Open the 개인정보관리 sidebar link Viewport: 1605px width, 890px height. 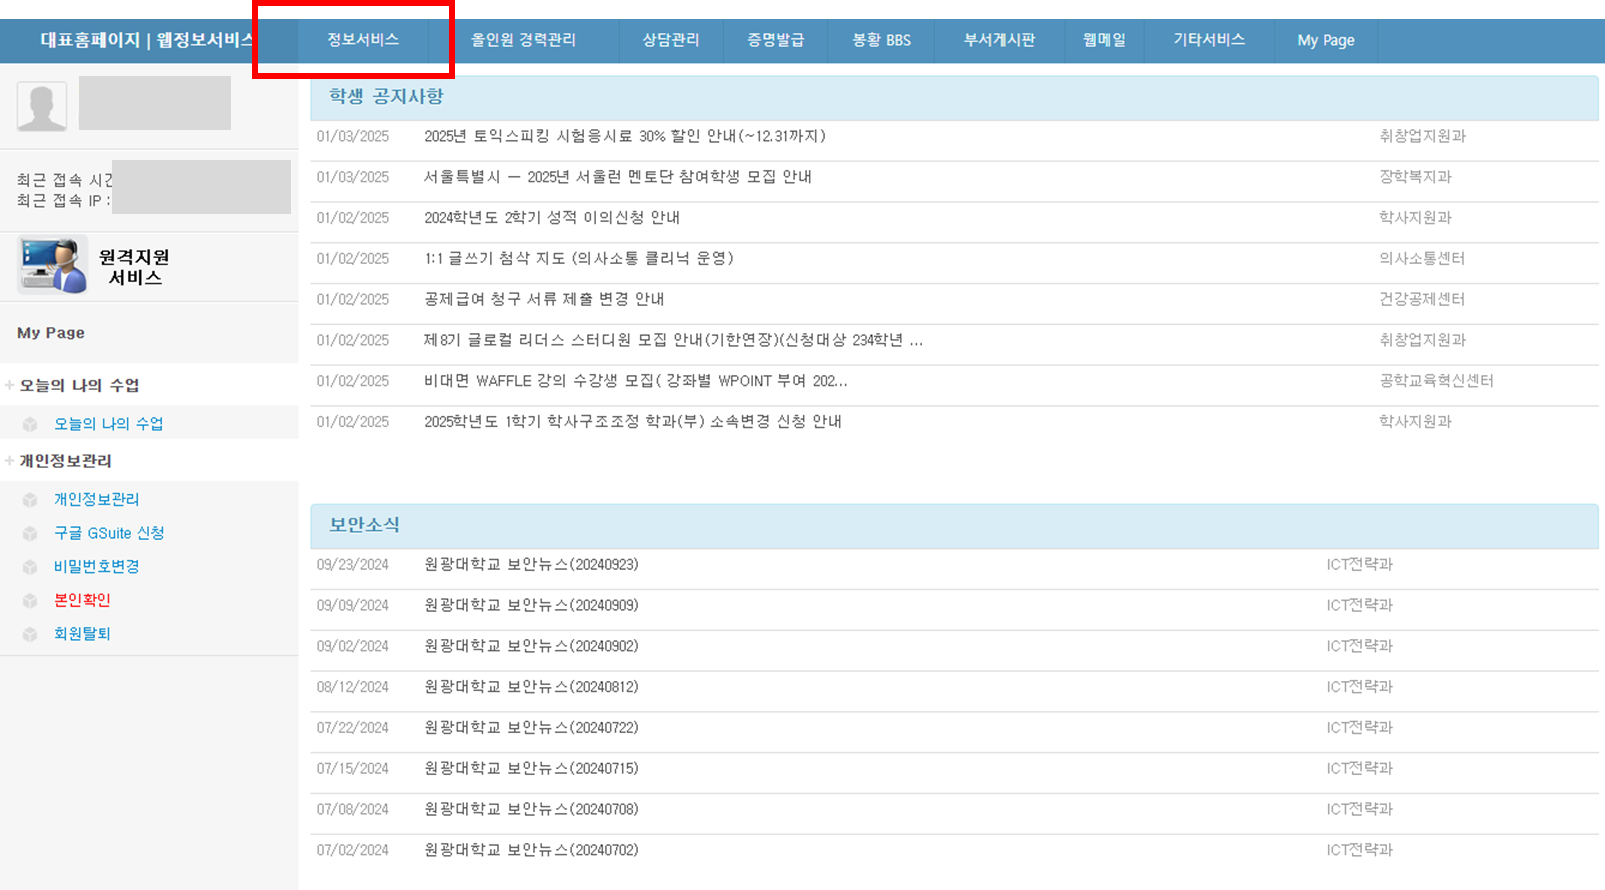coord(96,500)
